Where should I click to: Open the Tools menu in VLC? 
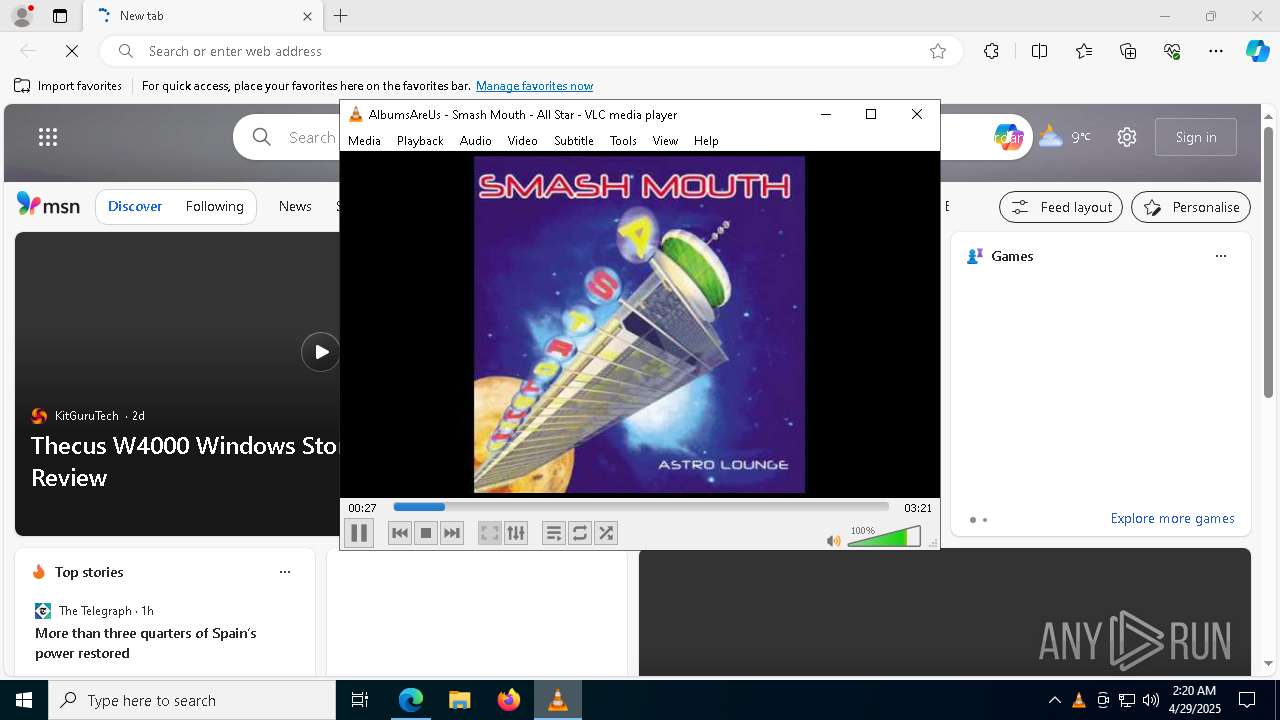coord(623,141)
